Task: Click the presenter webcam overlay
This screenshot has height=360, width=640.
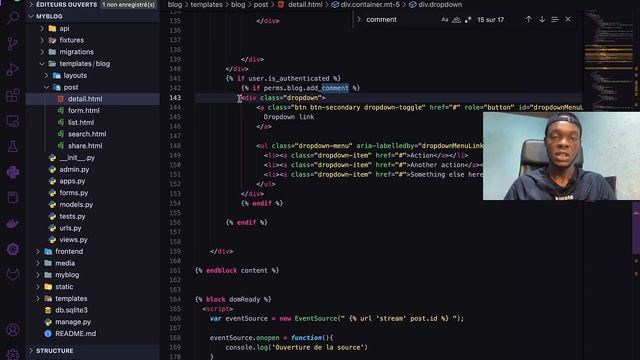Action: pos(561,156)
